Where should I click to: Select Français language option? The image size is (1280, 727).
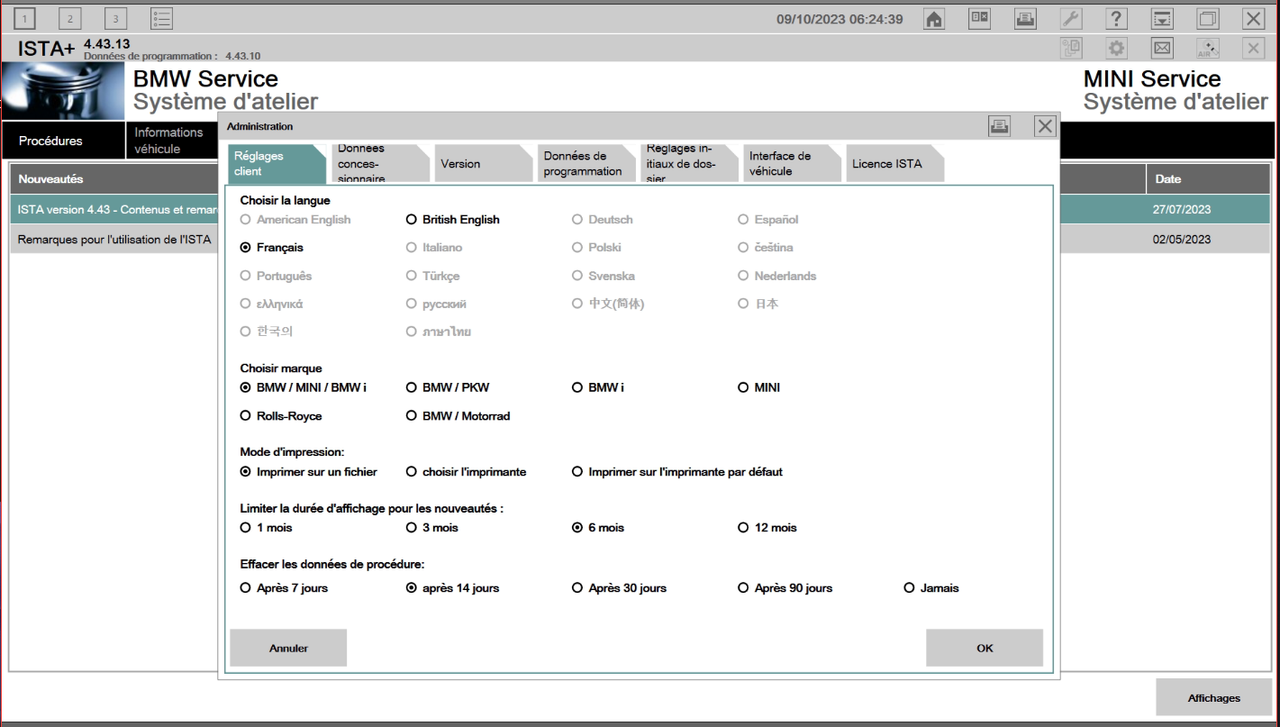[272, 247]
